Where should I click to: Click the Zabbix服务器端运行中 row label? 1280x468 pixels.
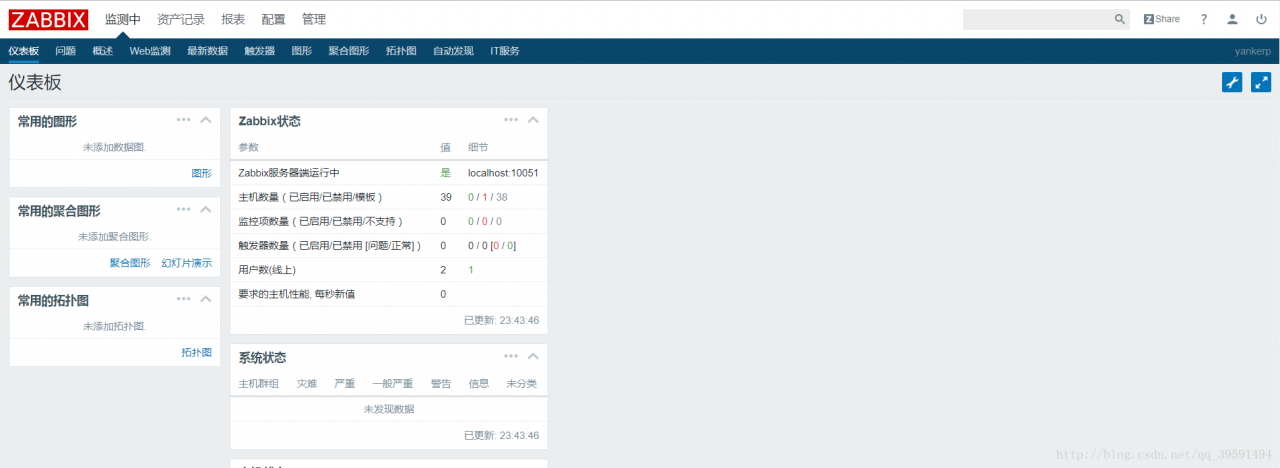pyautogui.click(x=289, y=173)
